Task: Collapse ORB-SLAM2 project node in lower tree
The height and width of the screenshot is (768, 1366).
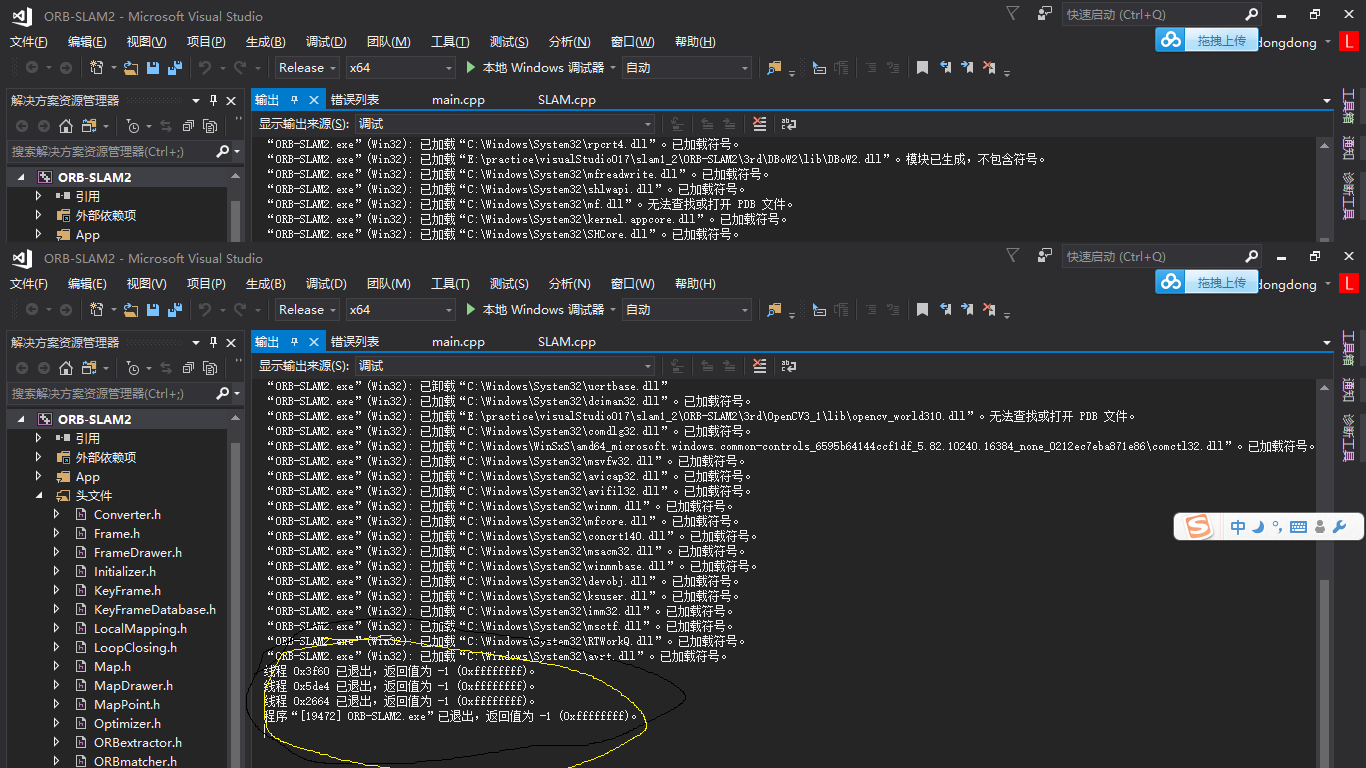Action: (x=20, y=419)
